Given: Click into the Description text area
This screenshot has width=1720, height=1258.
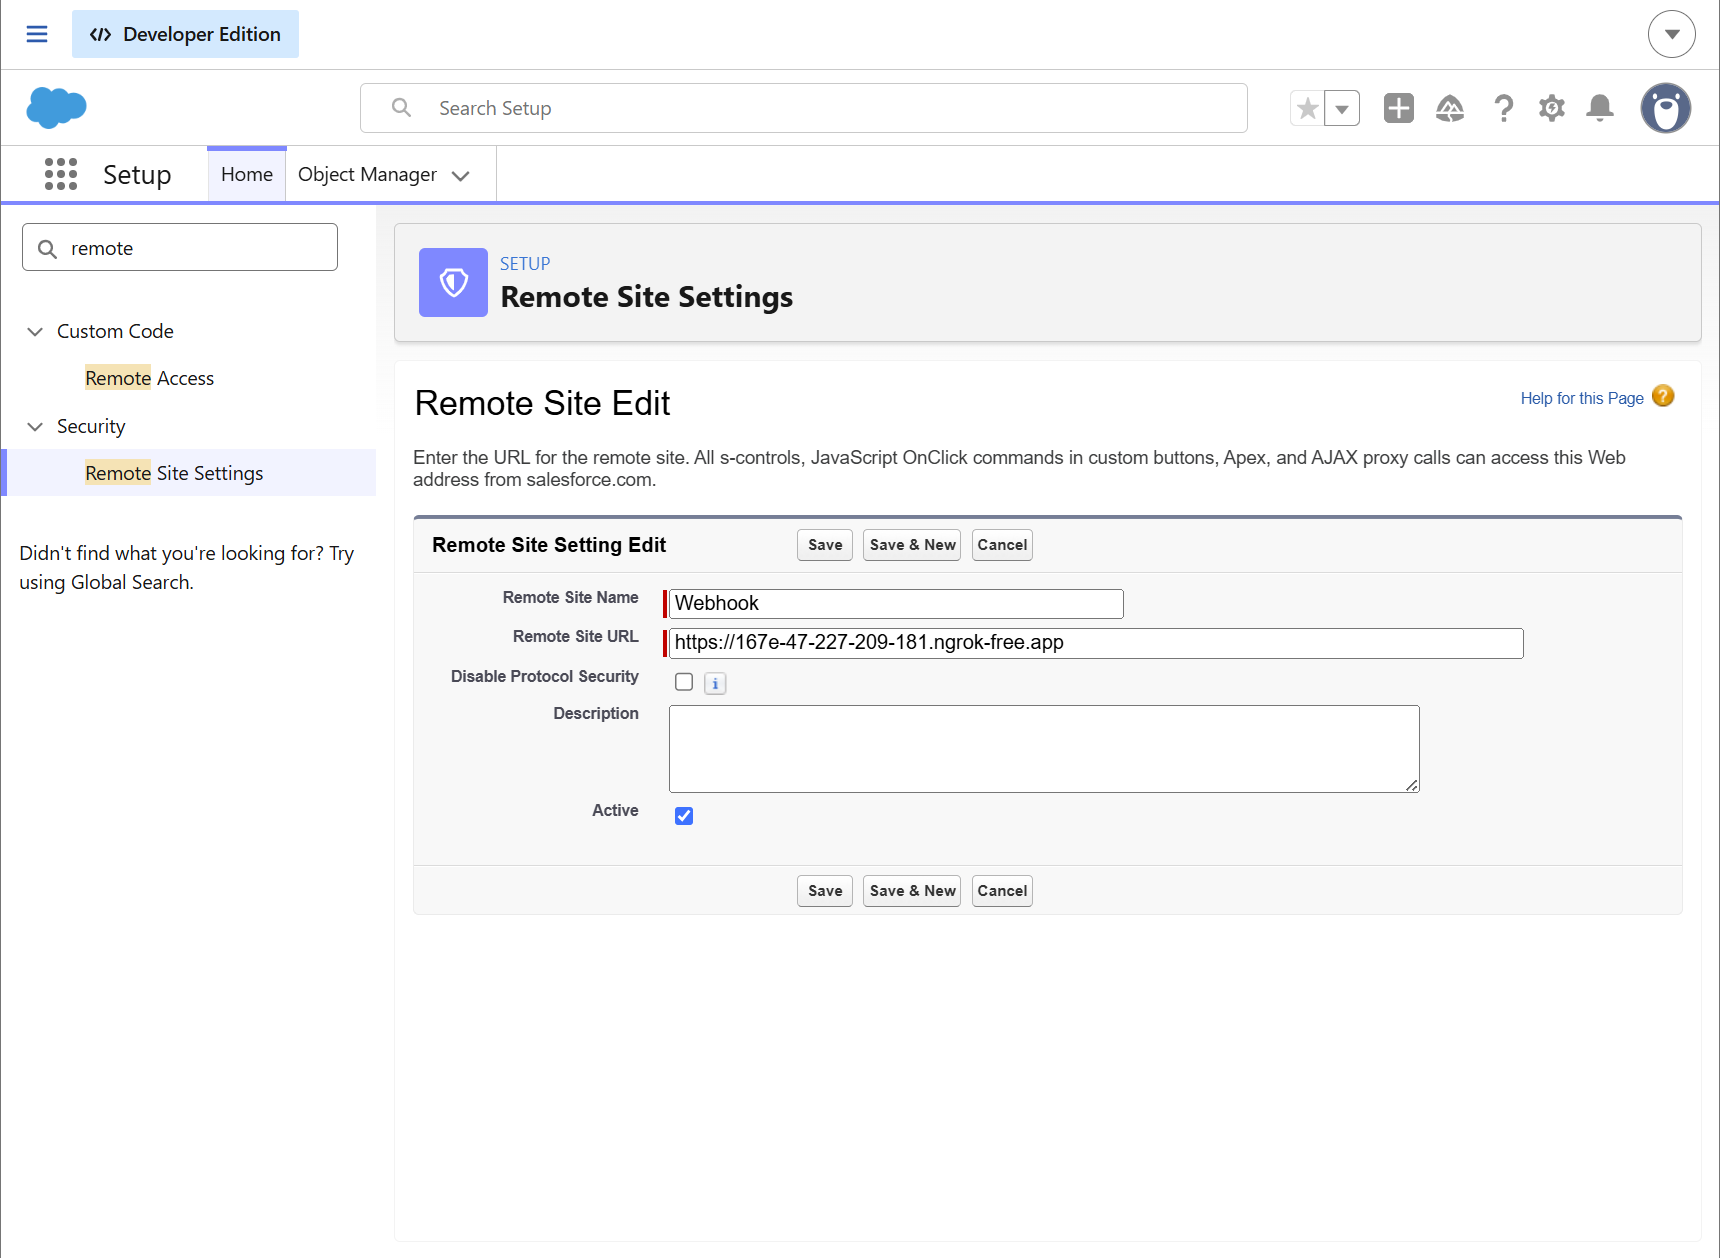Looking at the screenshot, I should [1044, 749].
